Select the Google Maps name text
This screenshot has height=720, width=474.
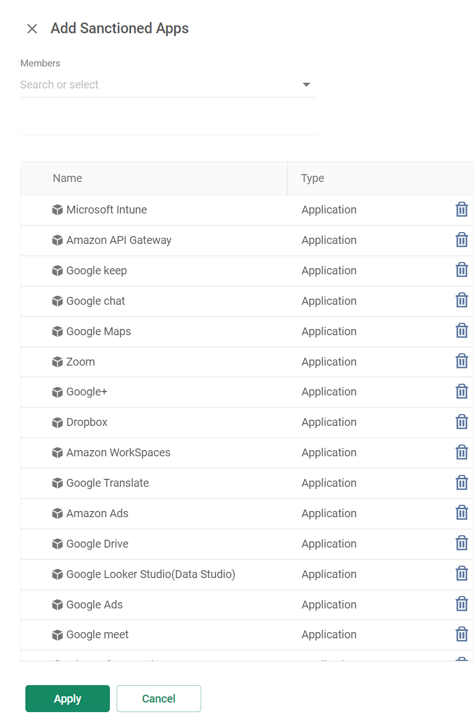(x=98, y=331)
